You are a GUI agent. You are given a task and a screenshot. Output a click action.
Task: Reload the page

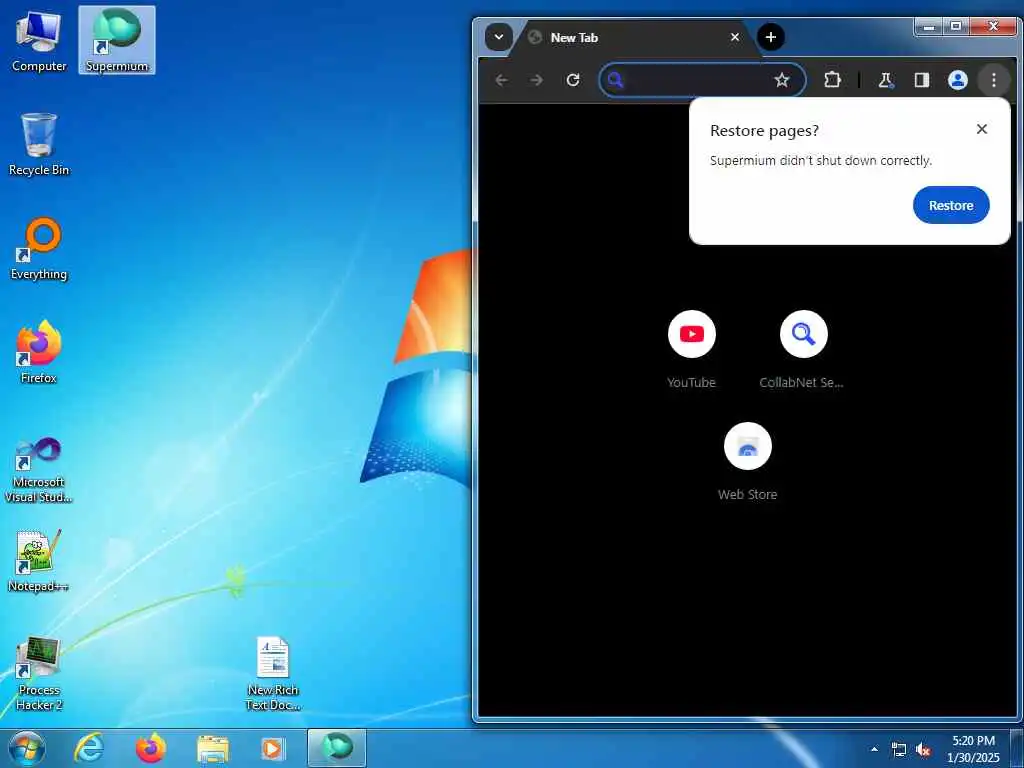click(573, 80)
